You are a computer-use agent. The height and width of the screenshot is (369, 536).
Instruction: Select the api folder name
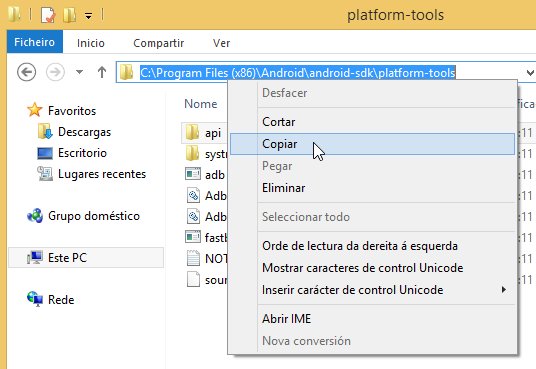(x=213, y=133)
